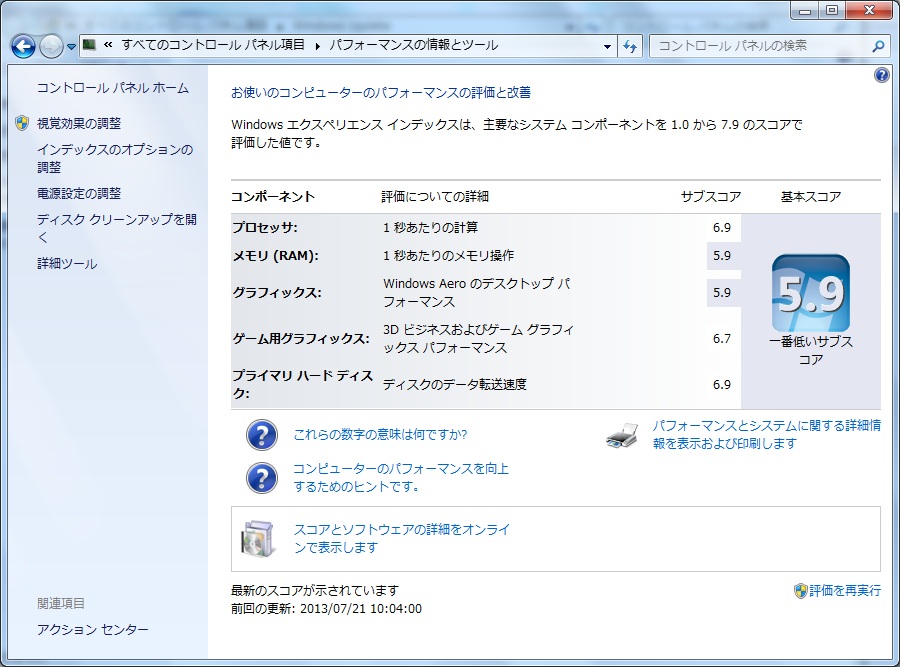Open インデックスのオプションの調整 link

(115, 158)
